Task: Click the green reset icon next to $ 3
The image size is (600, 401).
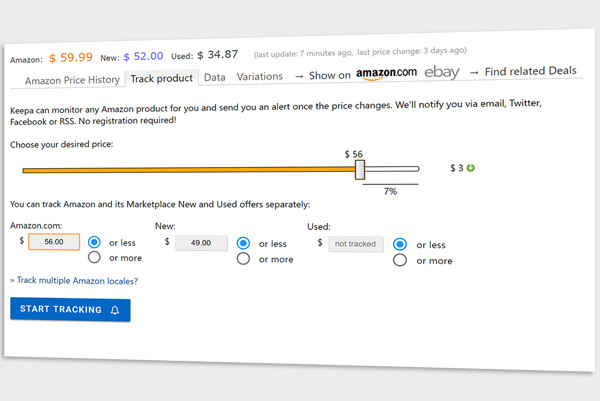Action: [471, 168]
